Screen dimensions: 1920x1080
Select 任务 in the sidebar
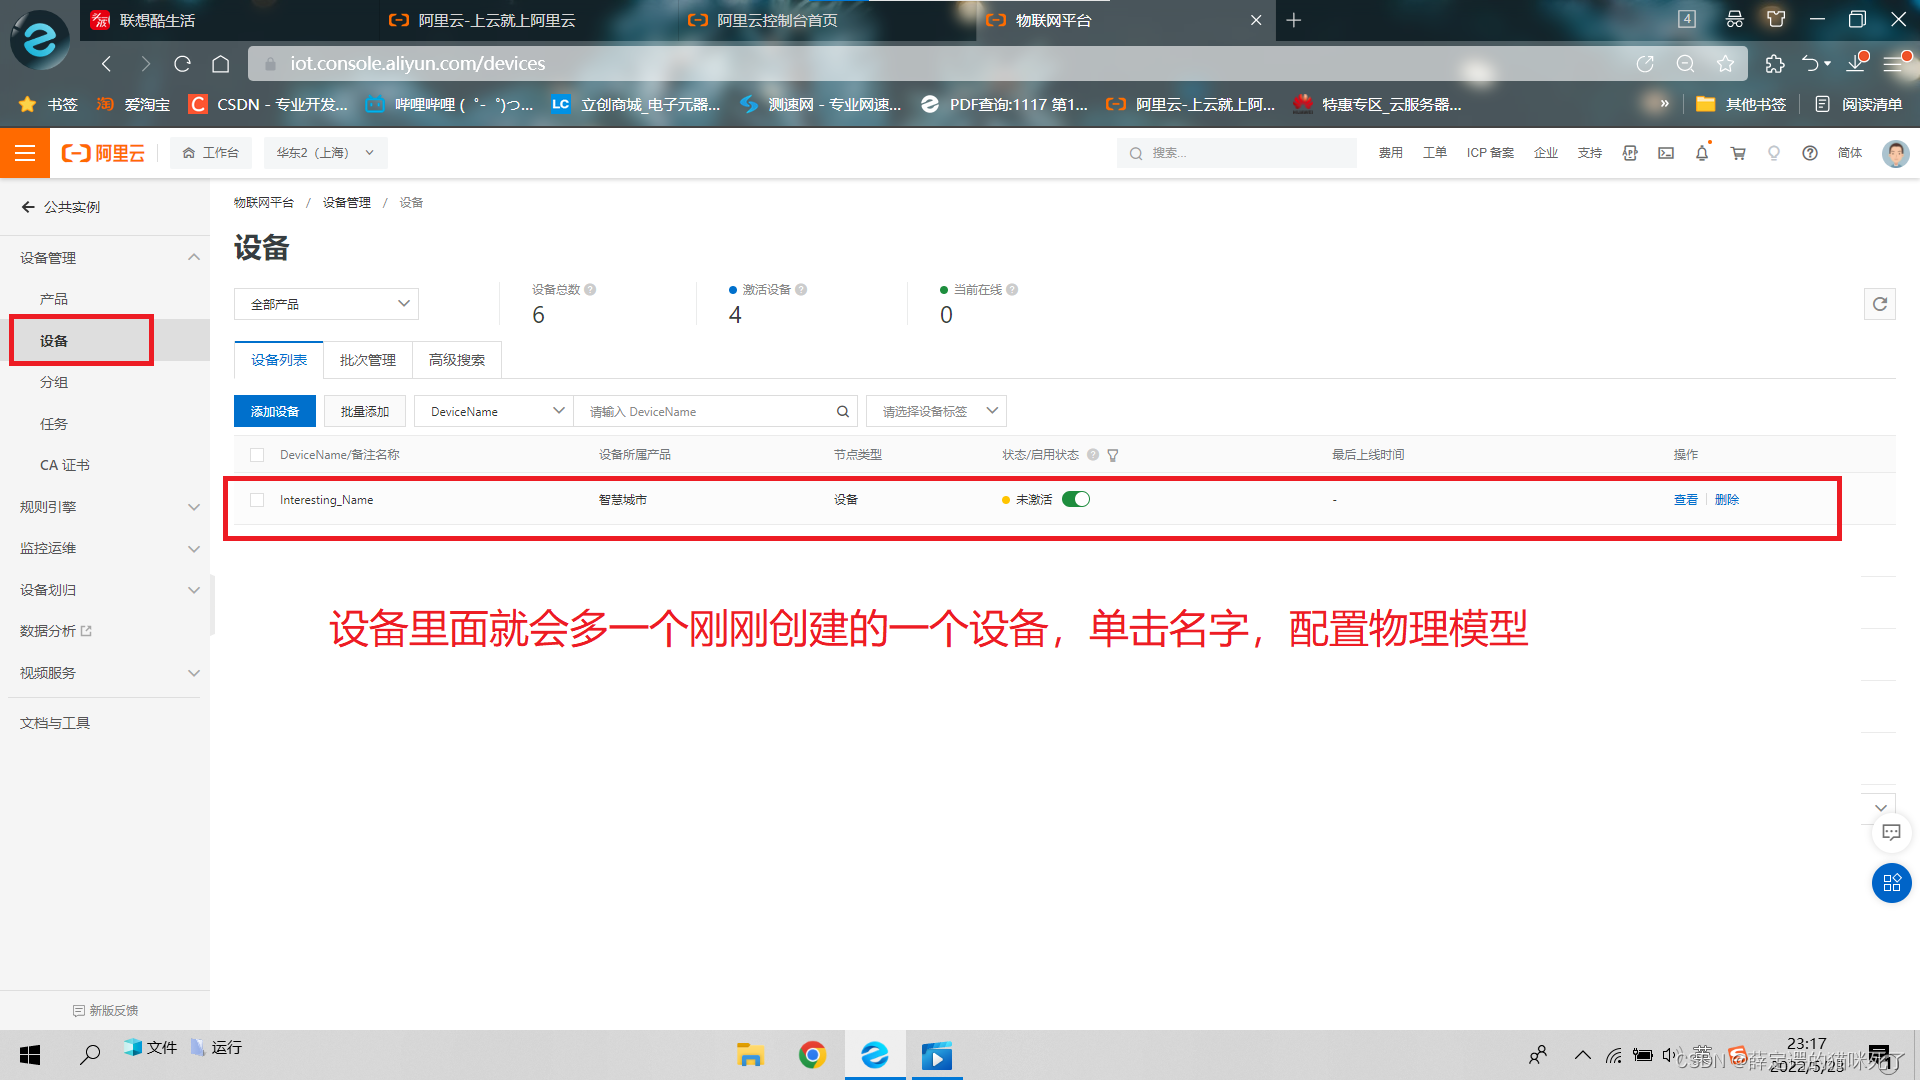[54, 424]
